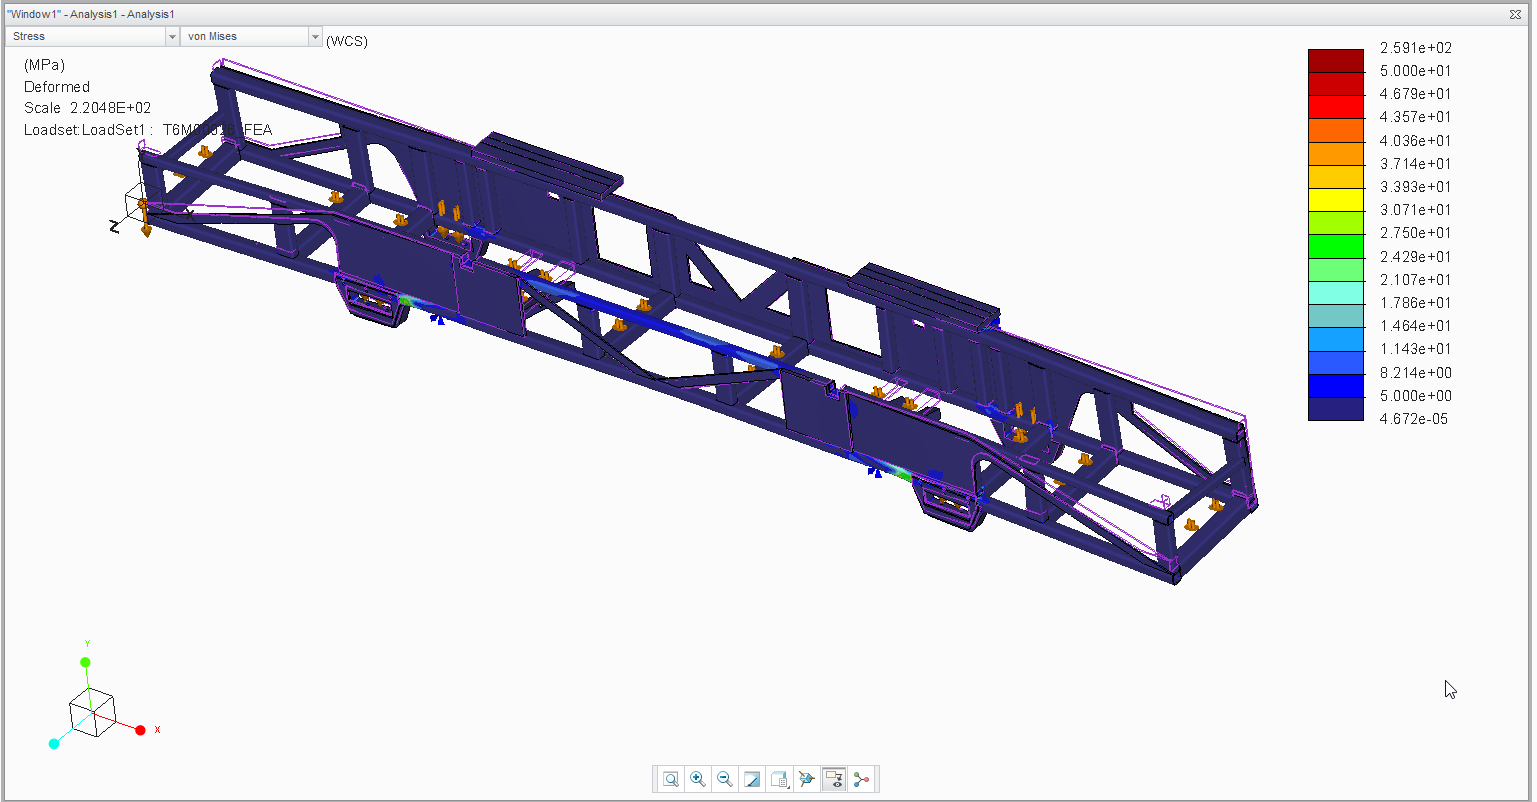Click the zoom in icon
The height and width of the screenshot is (802, 1537).
coord(698,778)
